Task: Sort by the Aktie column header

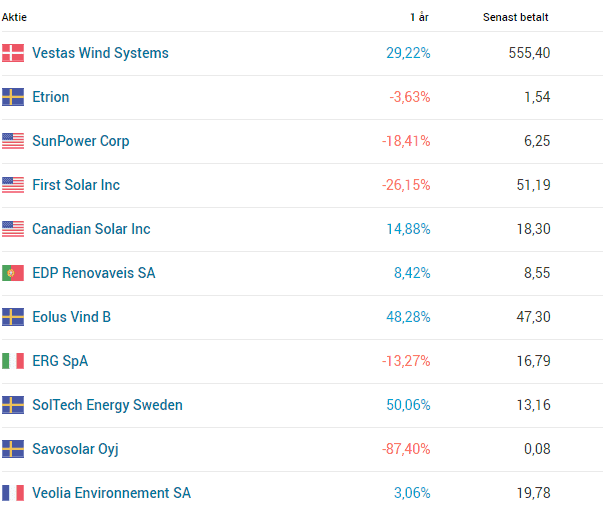Action: (14, 17)
